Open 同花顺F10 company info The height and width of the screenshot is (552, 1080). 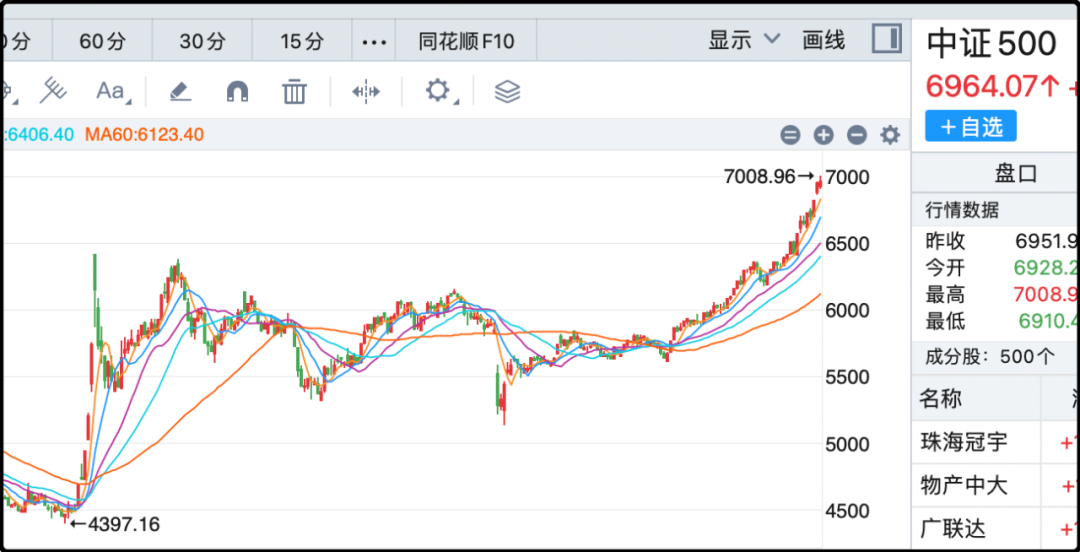466,41
